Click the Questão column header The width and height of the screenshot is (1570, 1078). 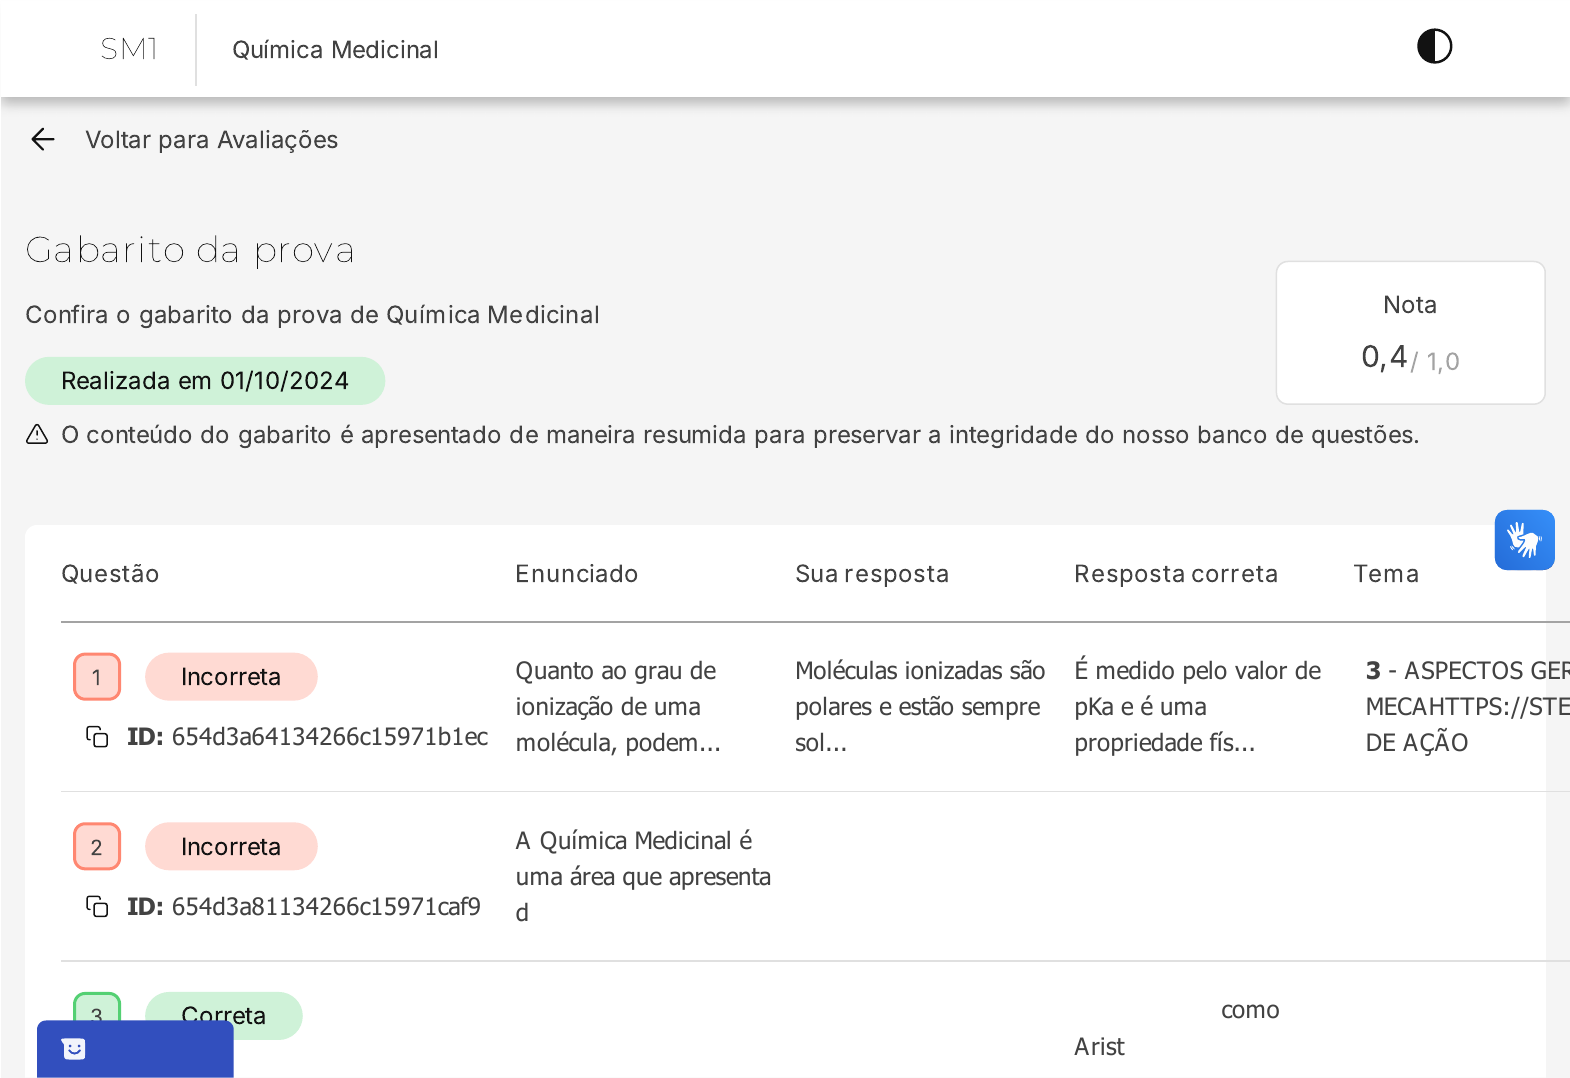(111, 574)
